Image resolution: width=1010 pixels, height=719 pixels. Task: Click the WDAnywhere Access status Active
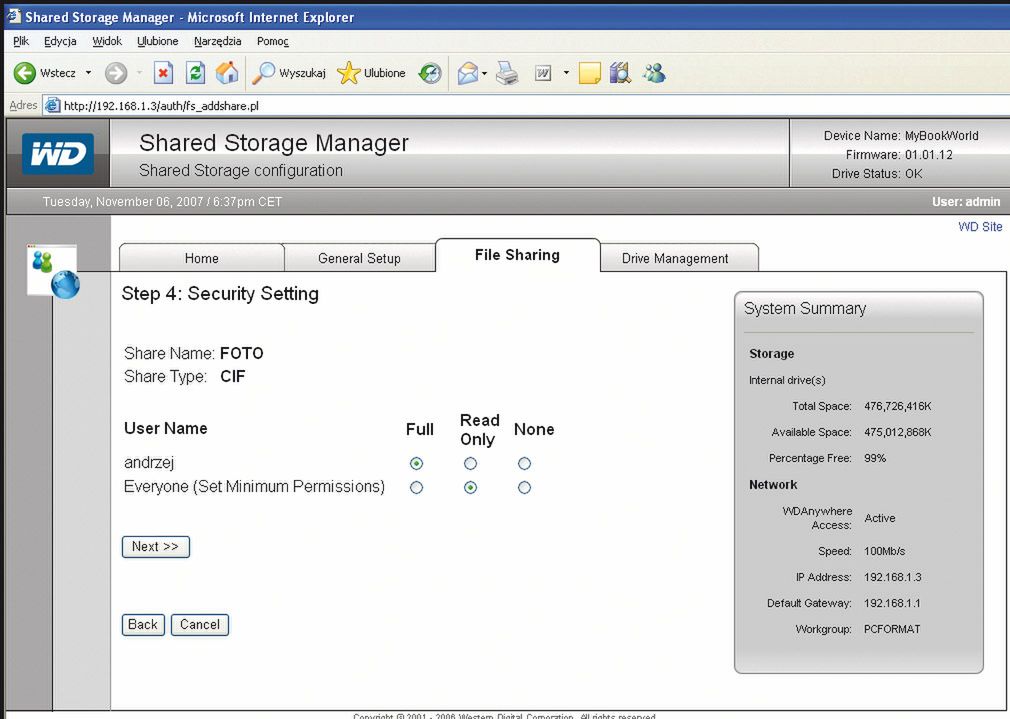pyautogui.click(x=880, y=518)
